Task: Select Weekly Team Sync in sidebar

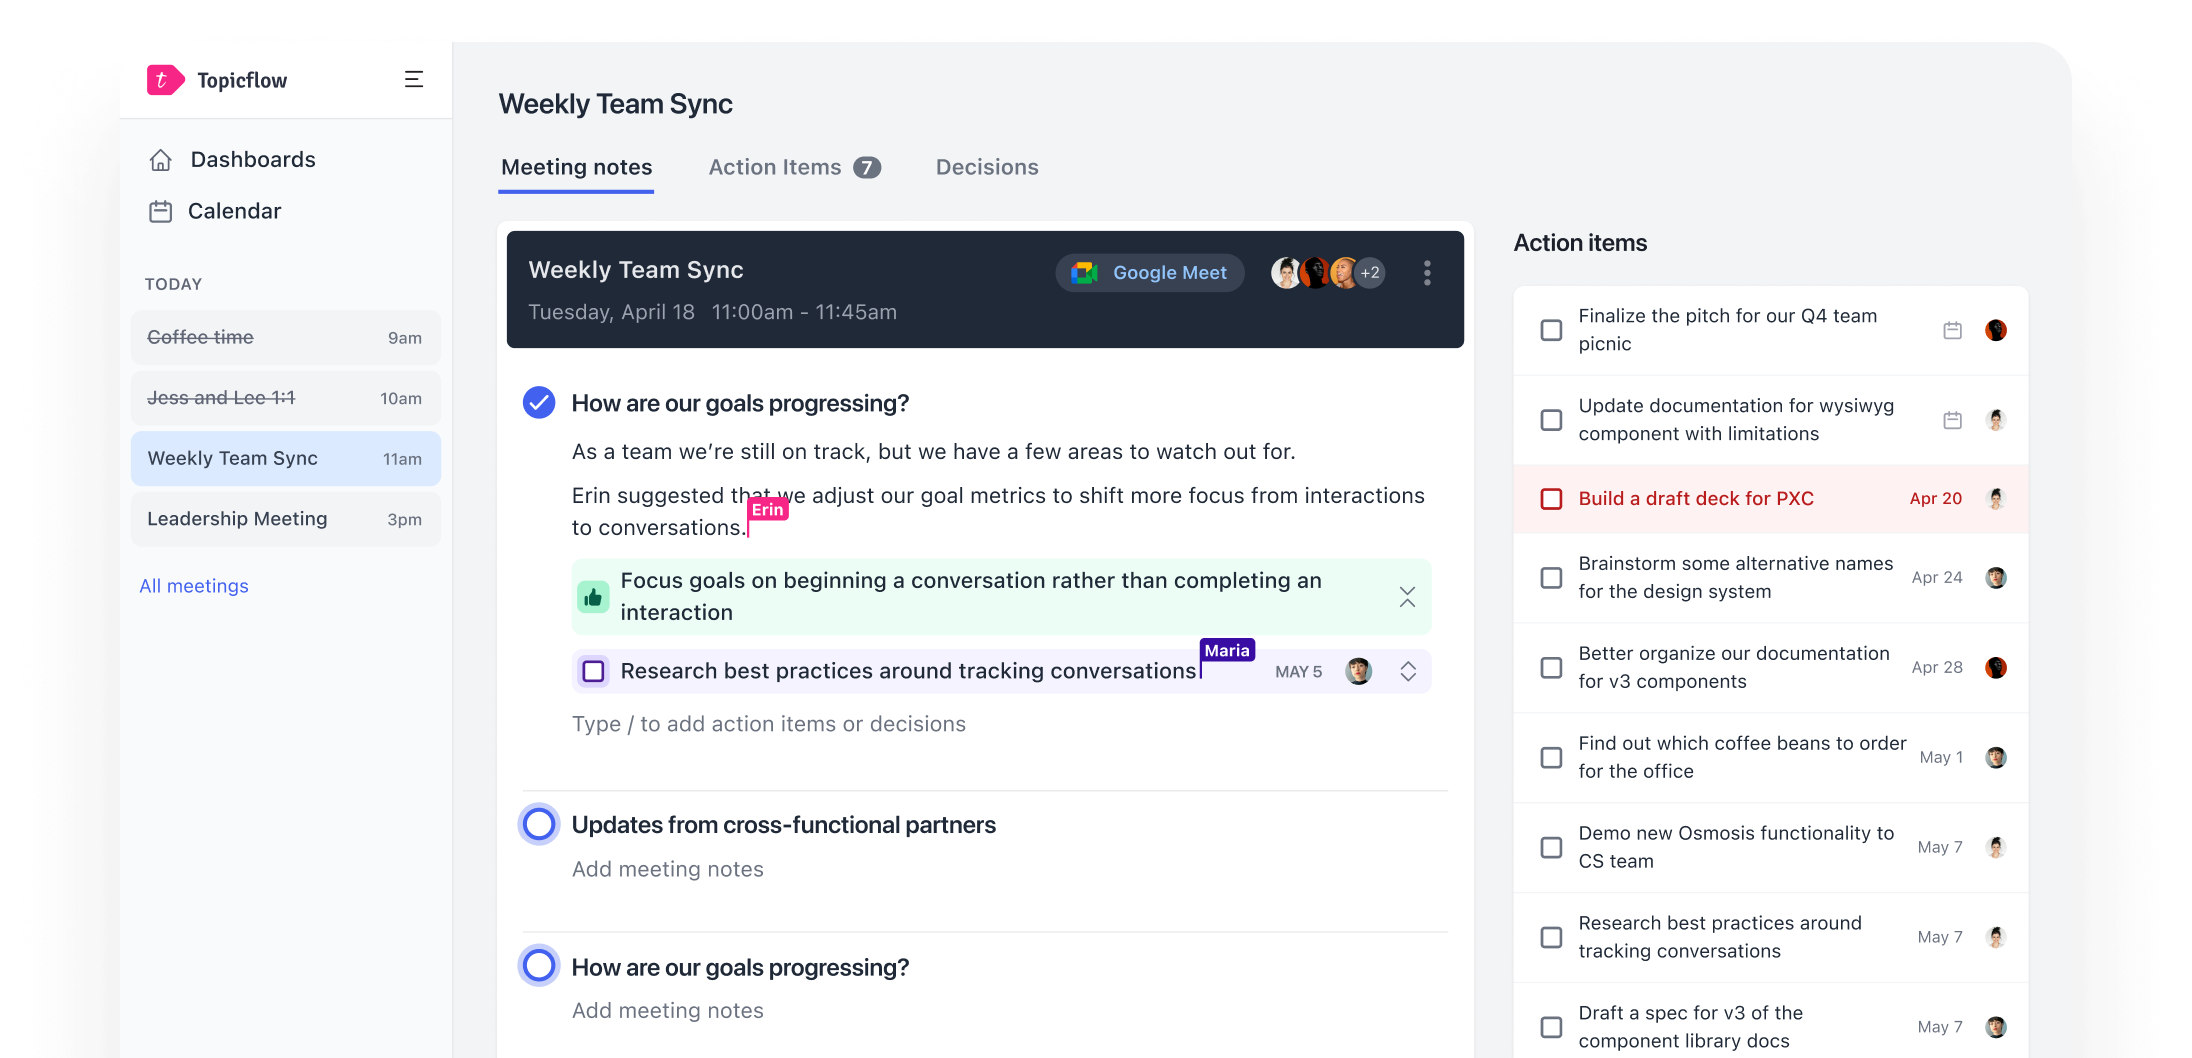Action: tap(286, 459)
